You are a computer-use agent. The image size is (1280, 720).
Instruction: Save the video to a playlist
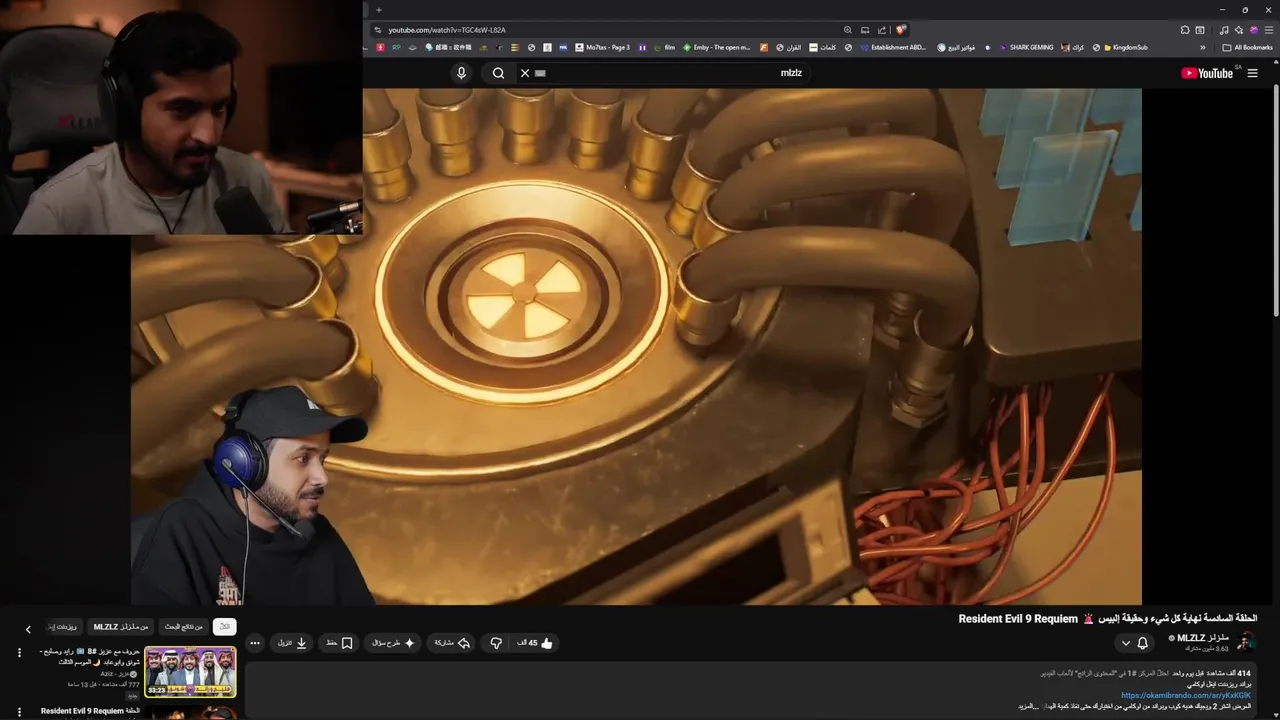point(339,643)
